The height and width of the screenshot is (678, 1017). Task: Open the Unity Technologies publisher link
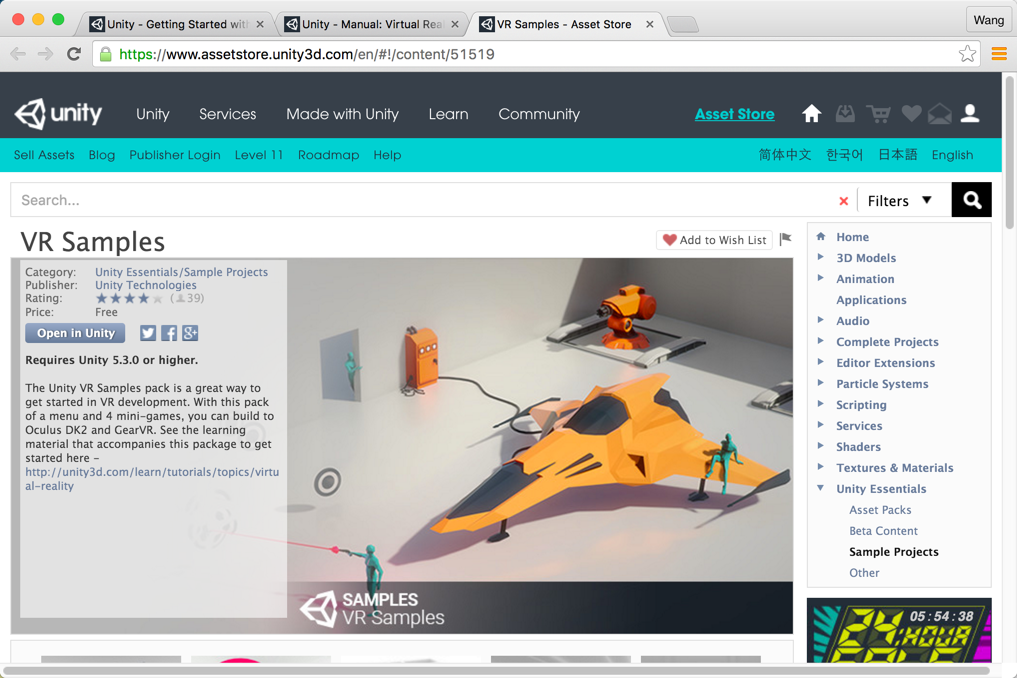[145, 284]
